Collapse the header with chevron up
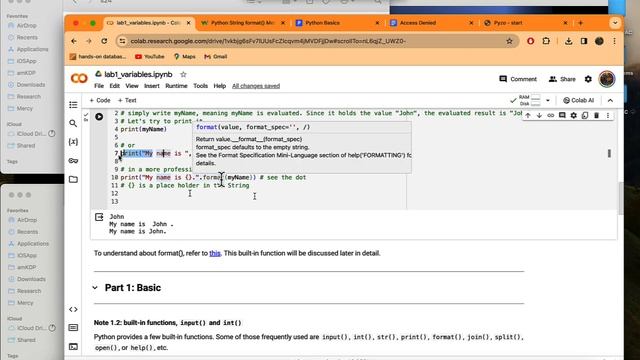This screenshot has height=360, width=640. click(x=610, y=100)
